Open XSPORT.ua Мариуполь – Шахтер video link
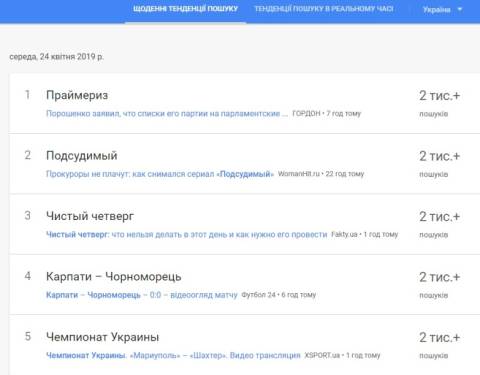The width and height of the screenshot is (480, 375). point(173,355)
